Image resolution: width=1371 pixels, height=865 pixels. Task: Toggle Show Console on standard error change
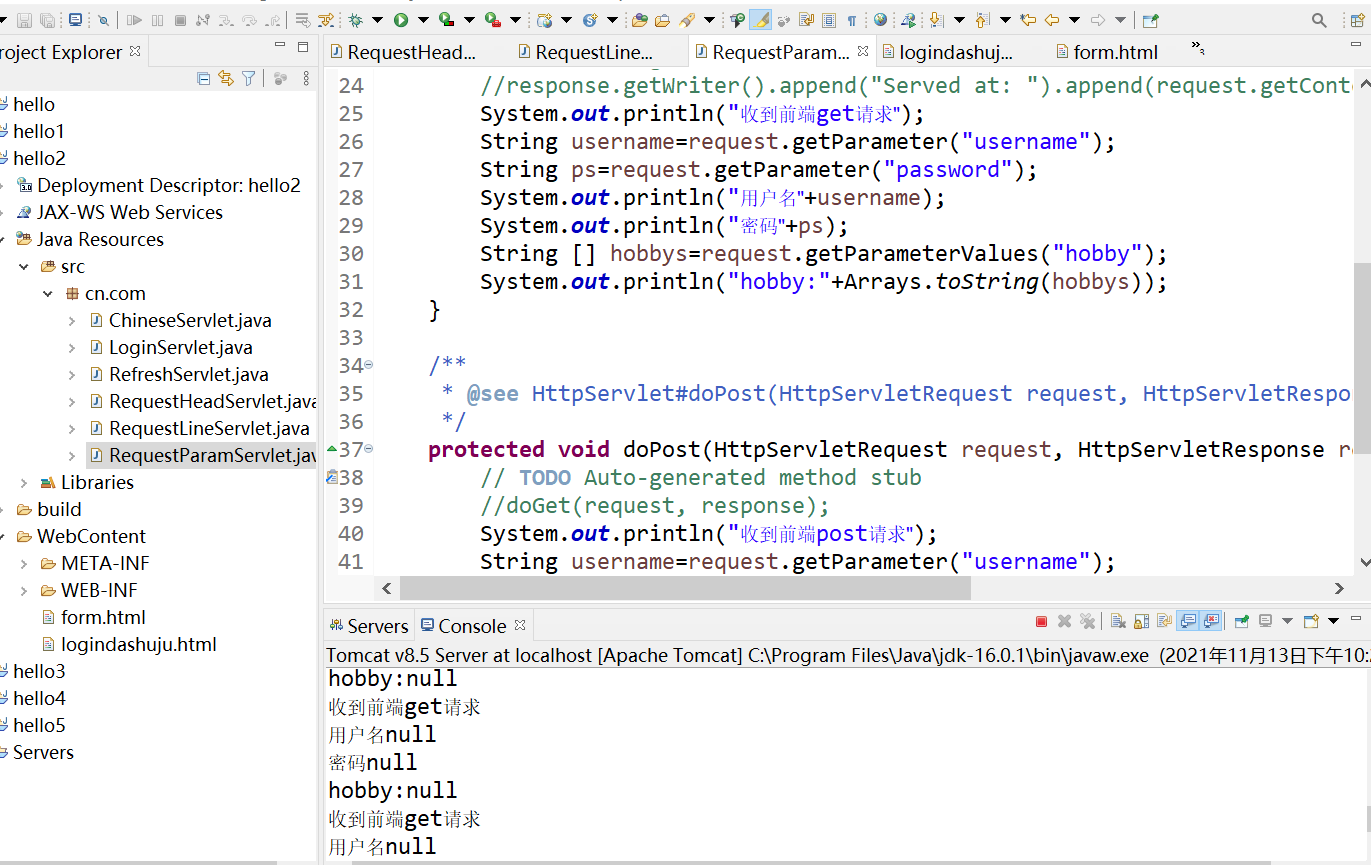pos(1210,622)
